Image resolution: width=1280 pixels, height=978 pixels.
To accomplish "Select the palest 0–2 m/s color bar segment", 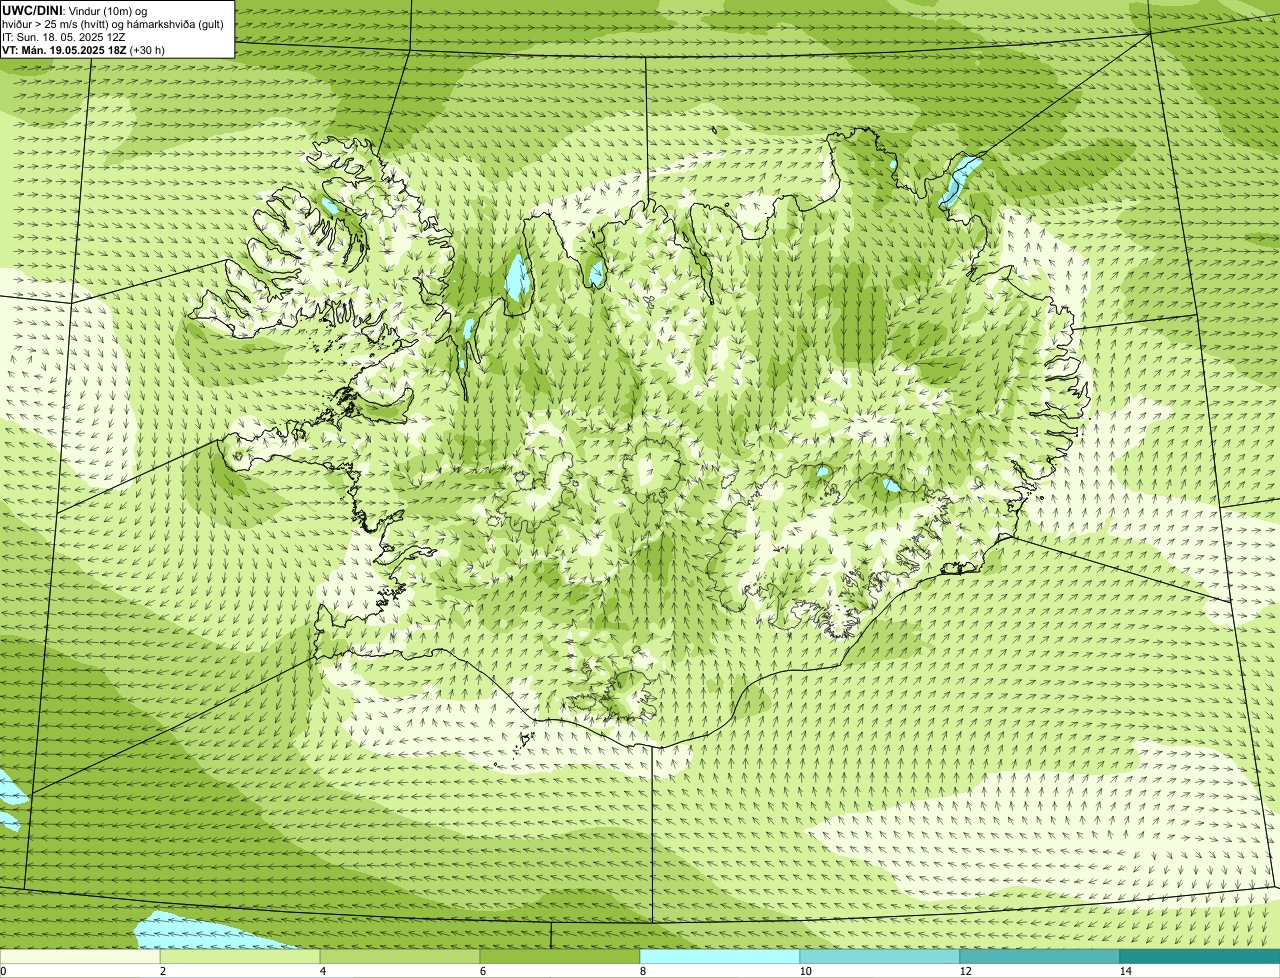I will tap(80, 956).
